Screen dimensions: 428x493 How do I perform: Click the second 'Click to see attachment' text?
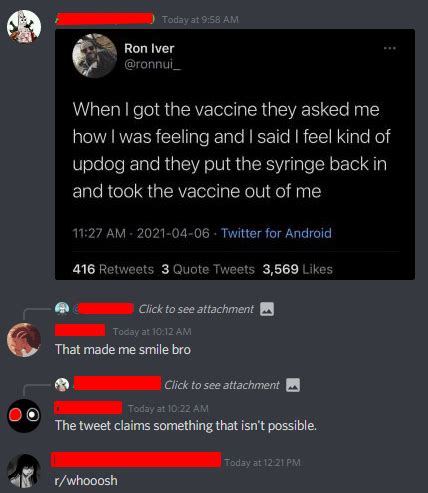pos(222,385)
